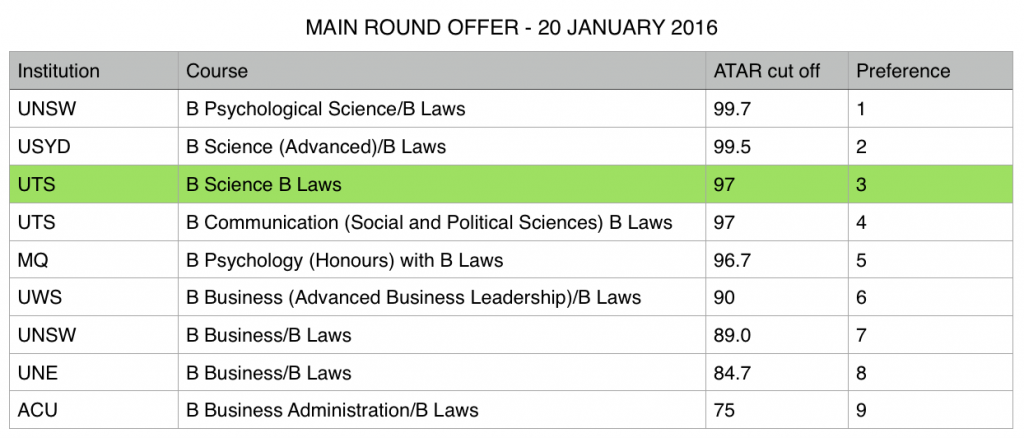Click the Main Round Offer title text
This screenshot has height=438, width=1024.
(x=511, y=27)
